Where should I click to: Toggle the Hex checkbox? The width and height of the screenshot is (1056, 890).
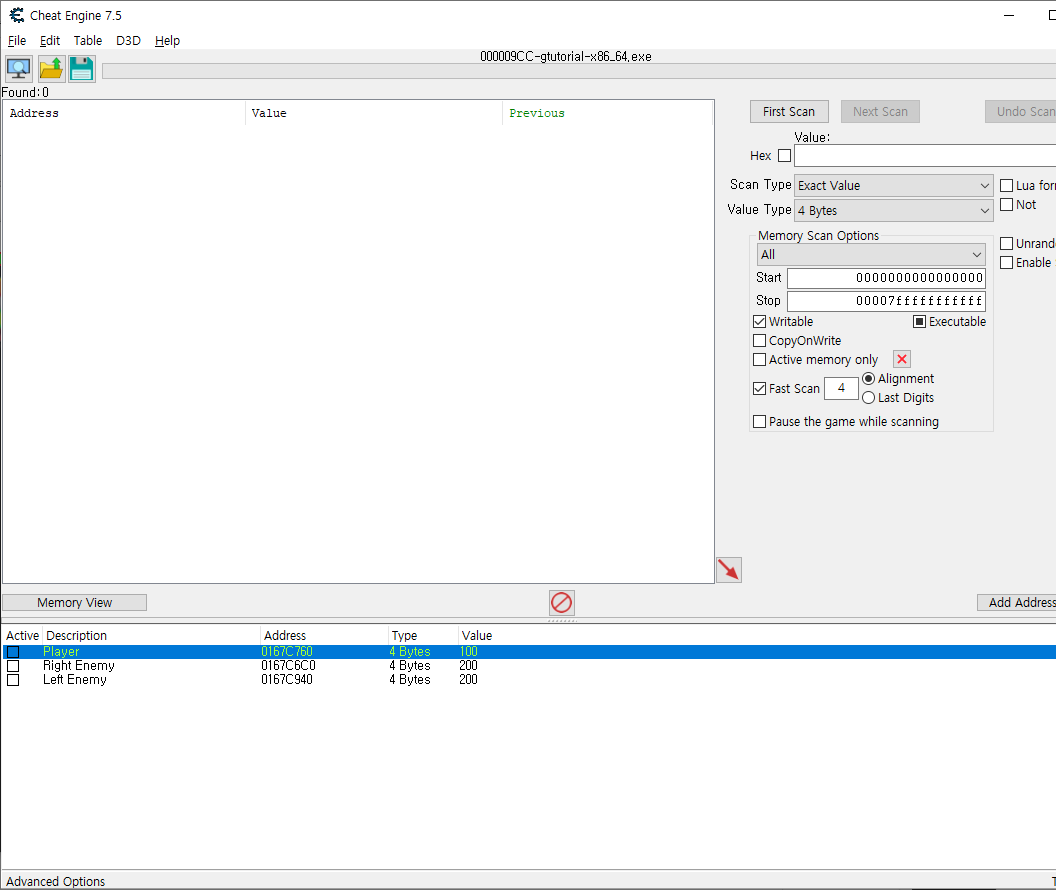point(784,156)
